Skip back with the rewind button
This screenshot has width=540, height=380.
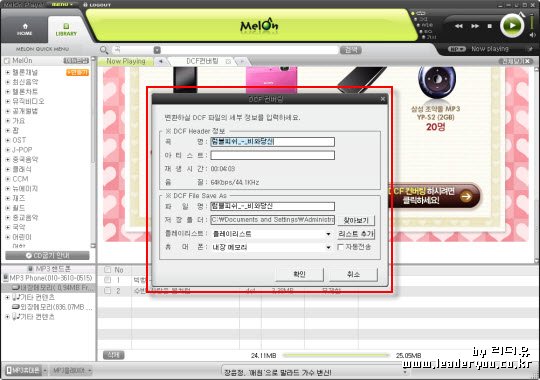coord(459,26)
